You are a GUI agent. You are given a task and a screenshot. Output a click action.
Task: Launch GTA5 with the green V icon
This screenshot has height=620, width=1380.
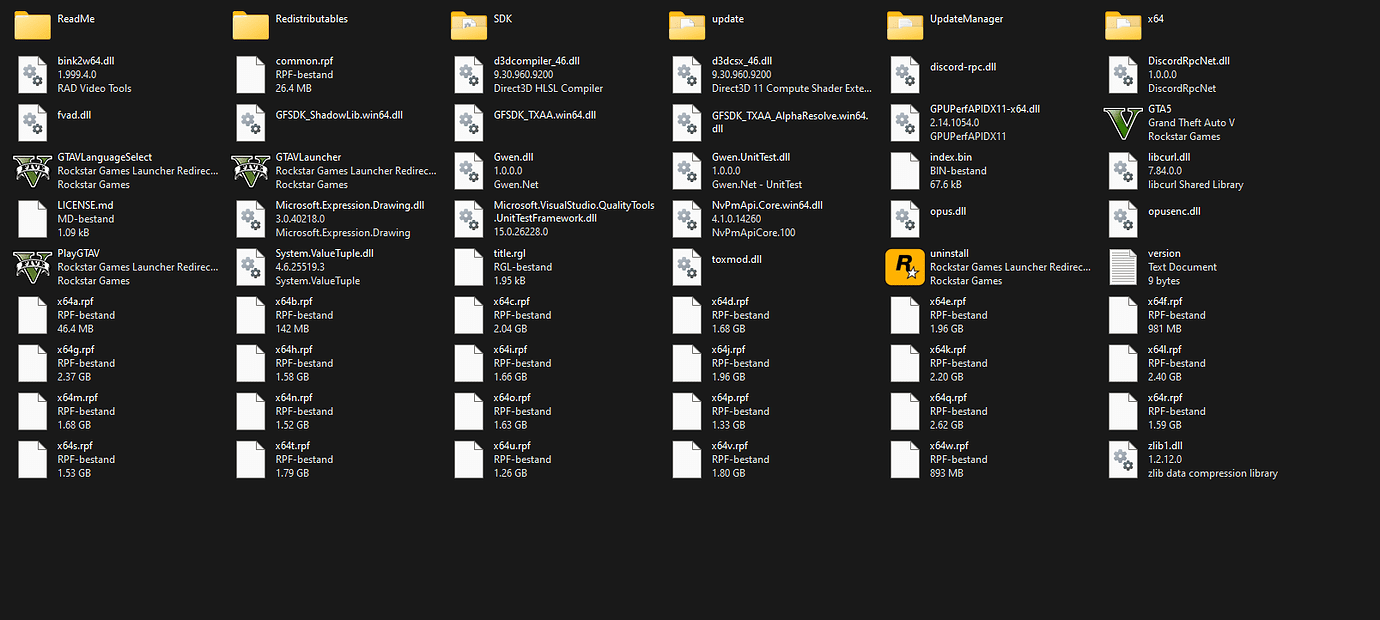(x=1122, y=122)
